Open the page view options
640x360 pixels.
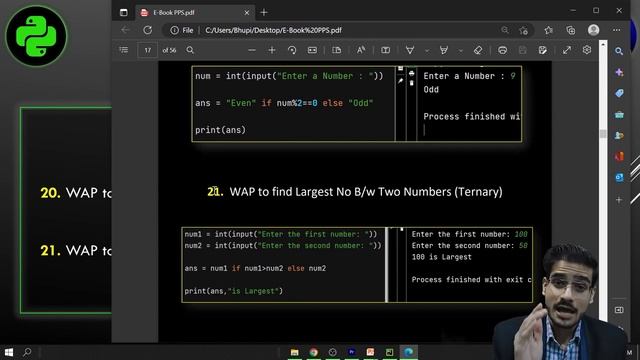pos(337,50)
